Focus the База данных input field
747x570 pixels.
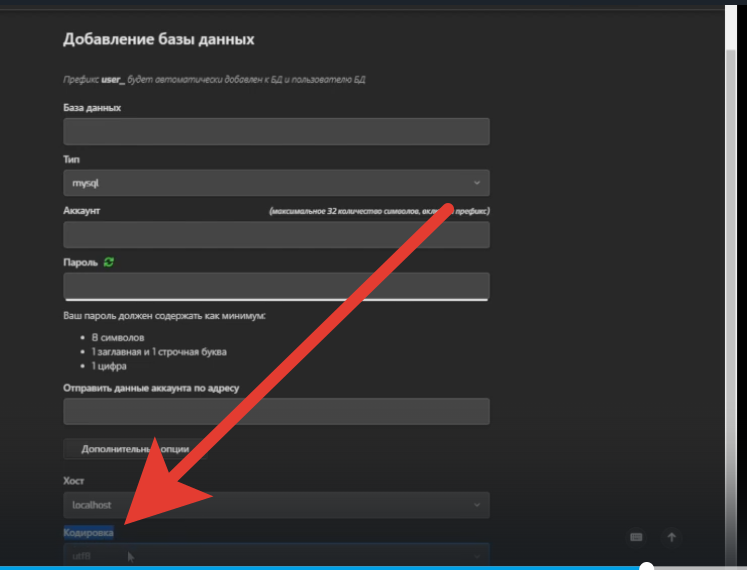point(276,132)
